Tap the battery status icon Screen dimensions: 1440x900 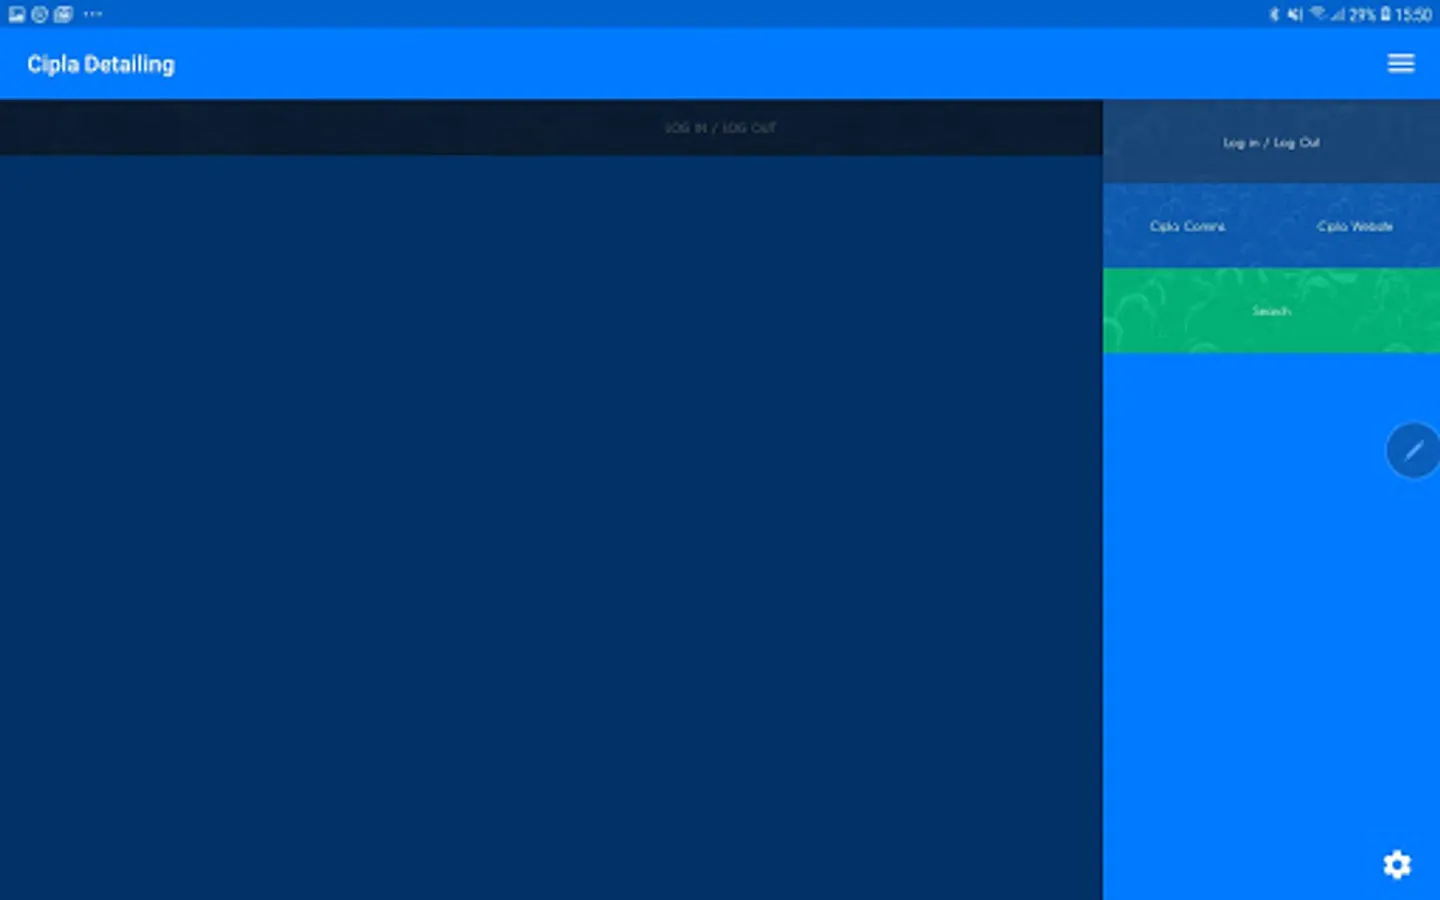point(1385,14)
